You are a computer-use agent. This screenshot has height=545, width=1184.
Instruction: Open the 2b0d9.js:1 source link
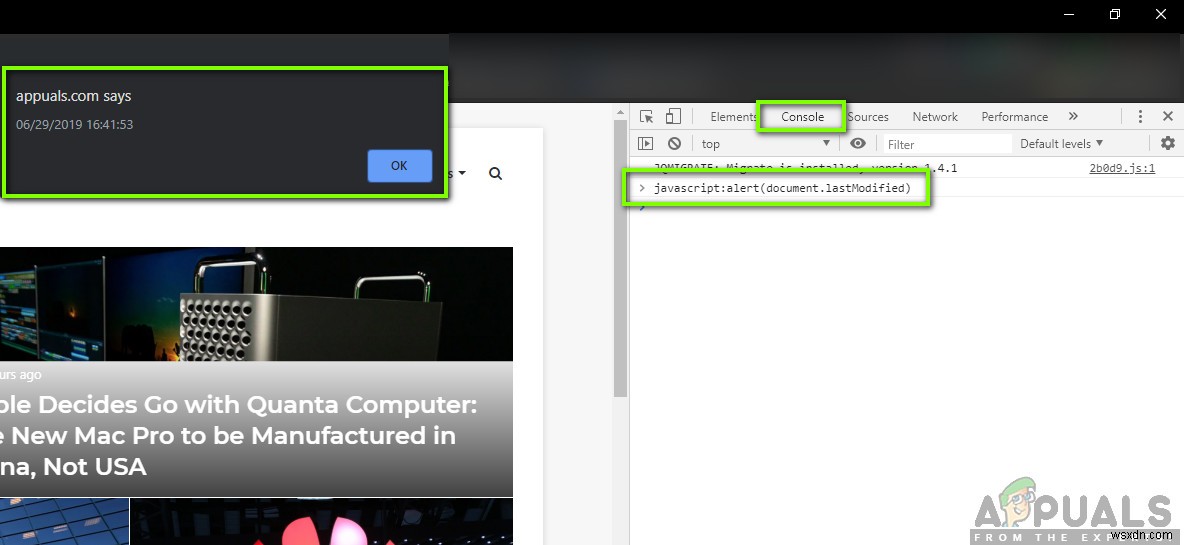(1122, 168)
